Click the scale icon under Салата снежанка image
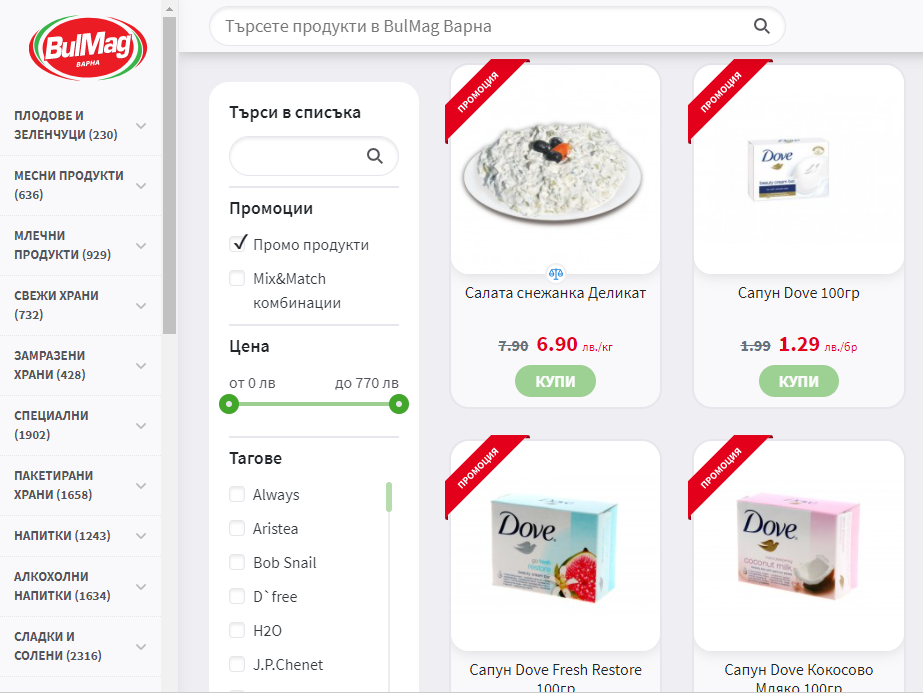 [x=556, y=273]
